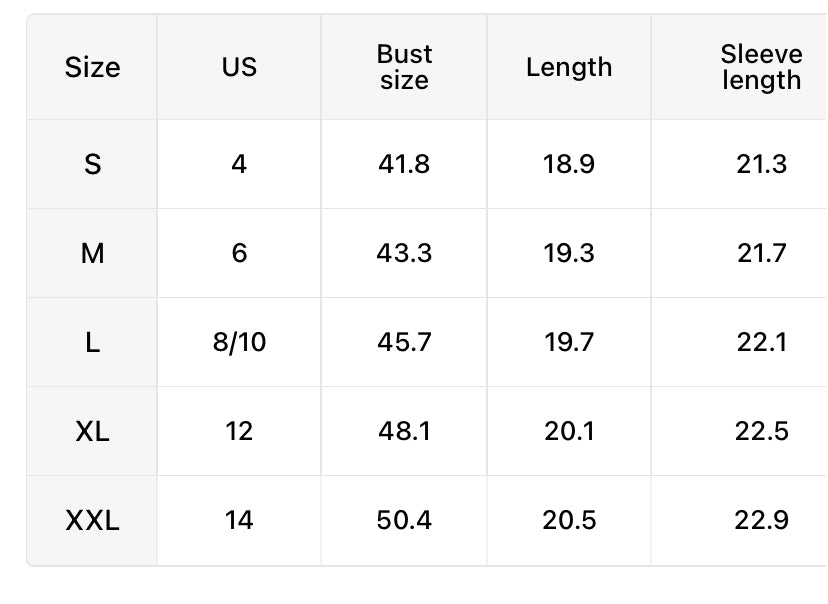Click the US column header
This screenshot has width=828, height=604.
239,67
